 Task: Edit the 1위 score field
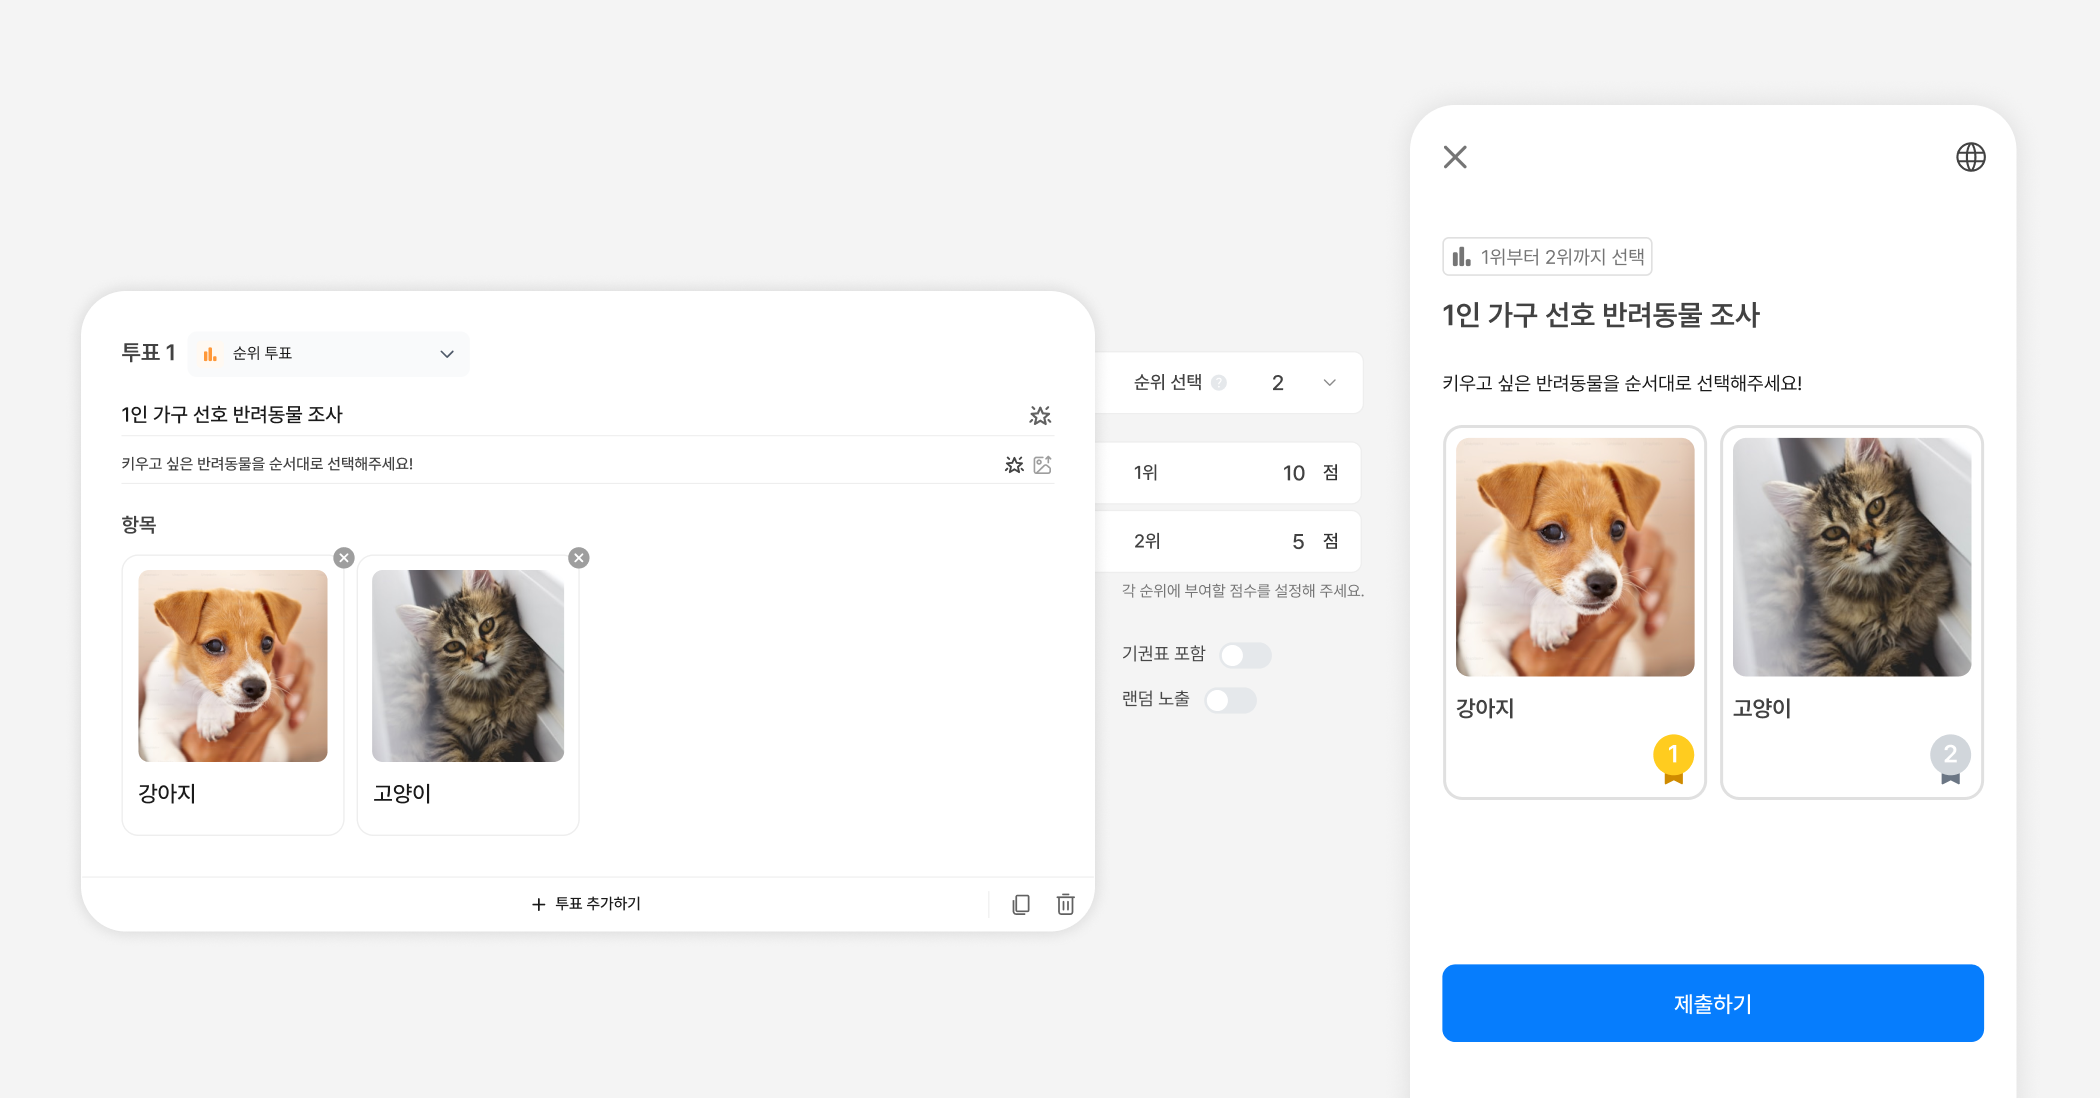point(1292,473)
